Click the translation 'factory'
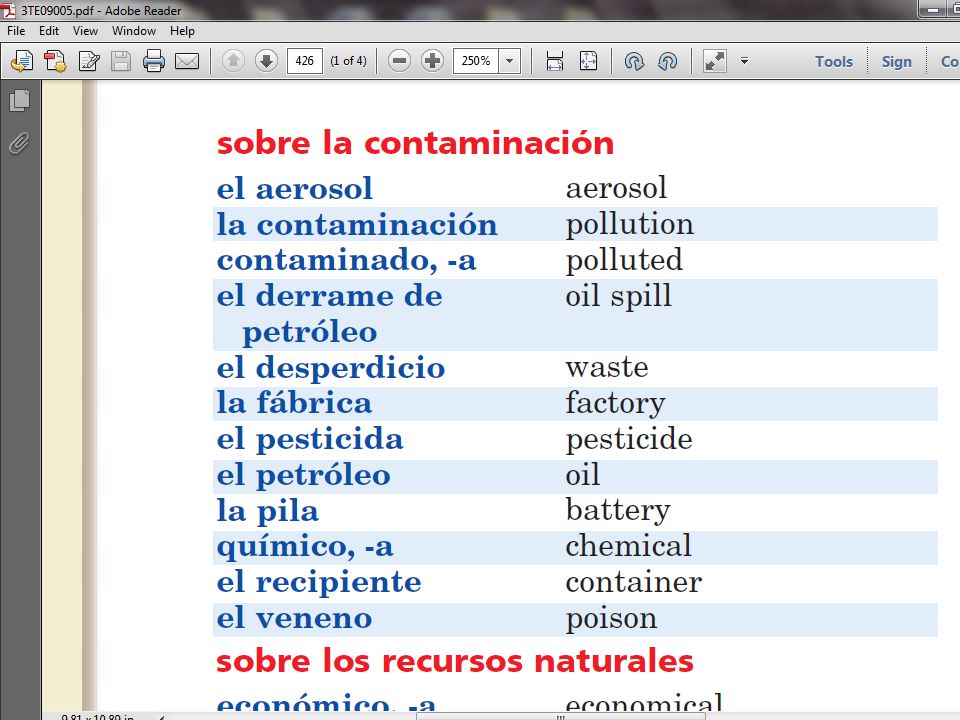The width and height of the screenshot is (960, 720). tap(615, 403)
